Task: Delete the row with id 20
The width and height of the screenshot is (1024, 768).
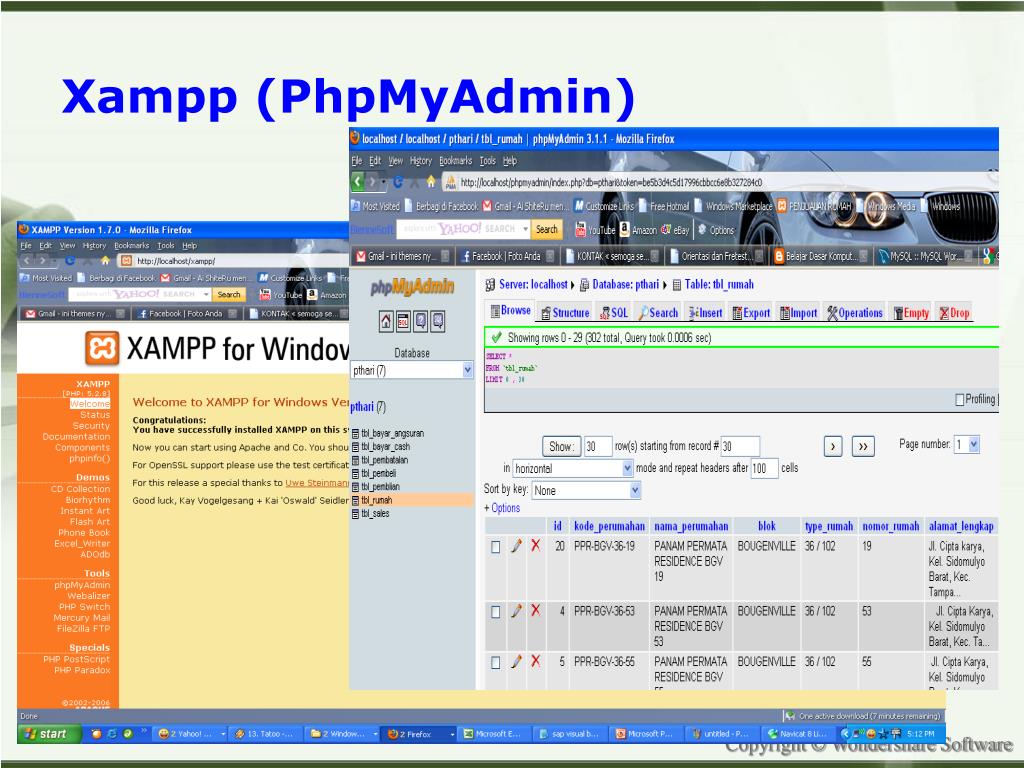Action: 536,545
